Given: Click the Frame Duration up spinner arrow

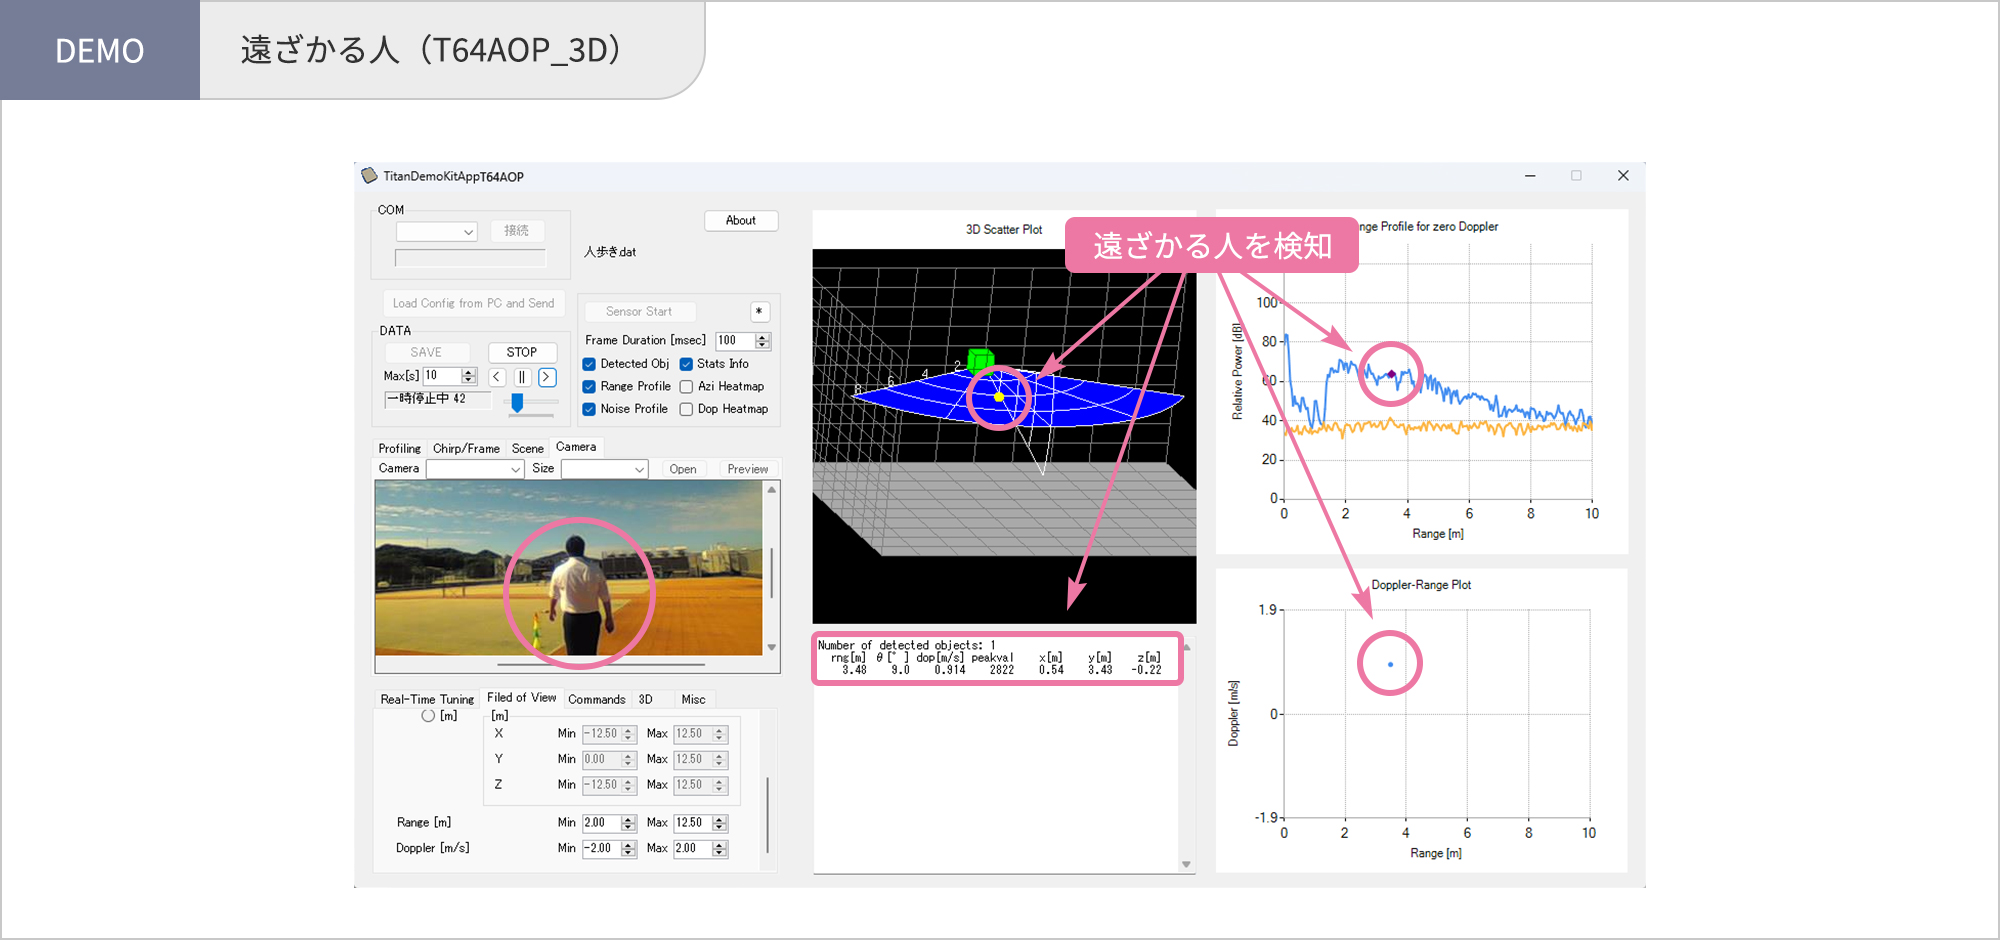Looking at the screenshot, I should [762, 336].
